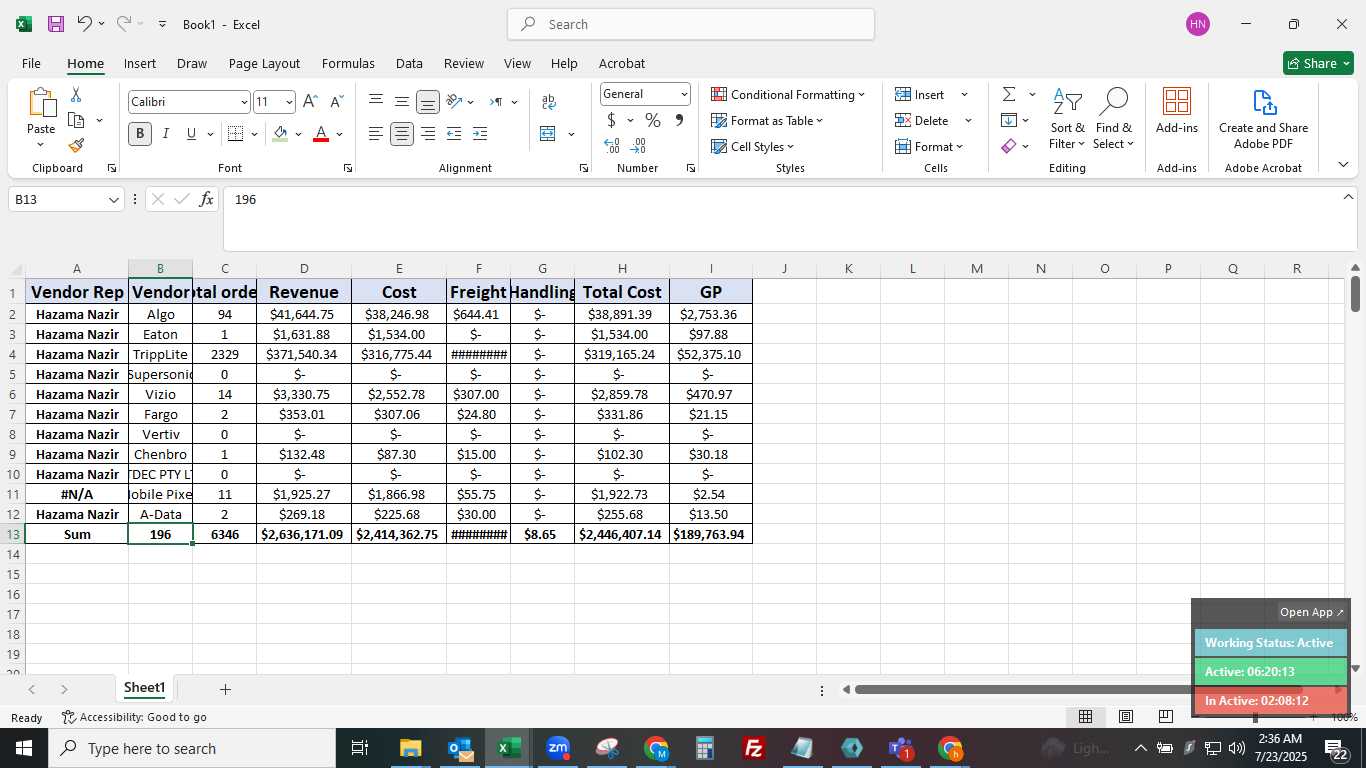
Task: Toggle Align Left
Action: [x=376, y=133]
